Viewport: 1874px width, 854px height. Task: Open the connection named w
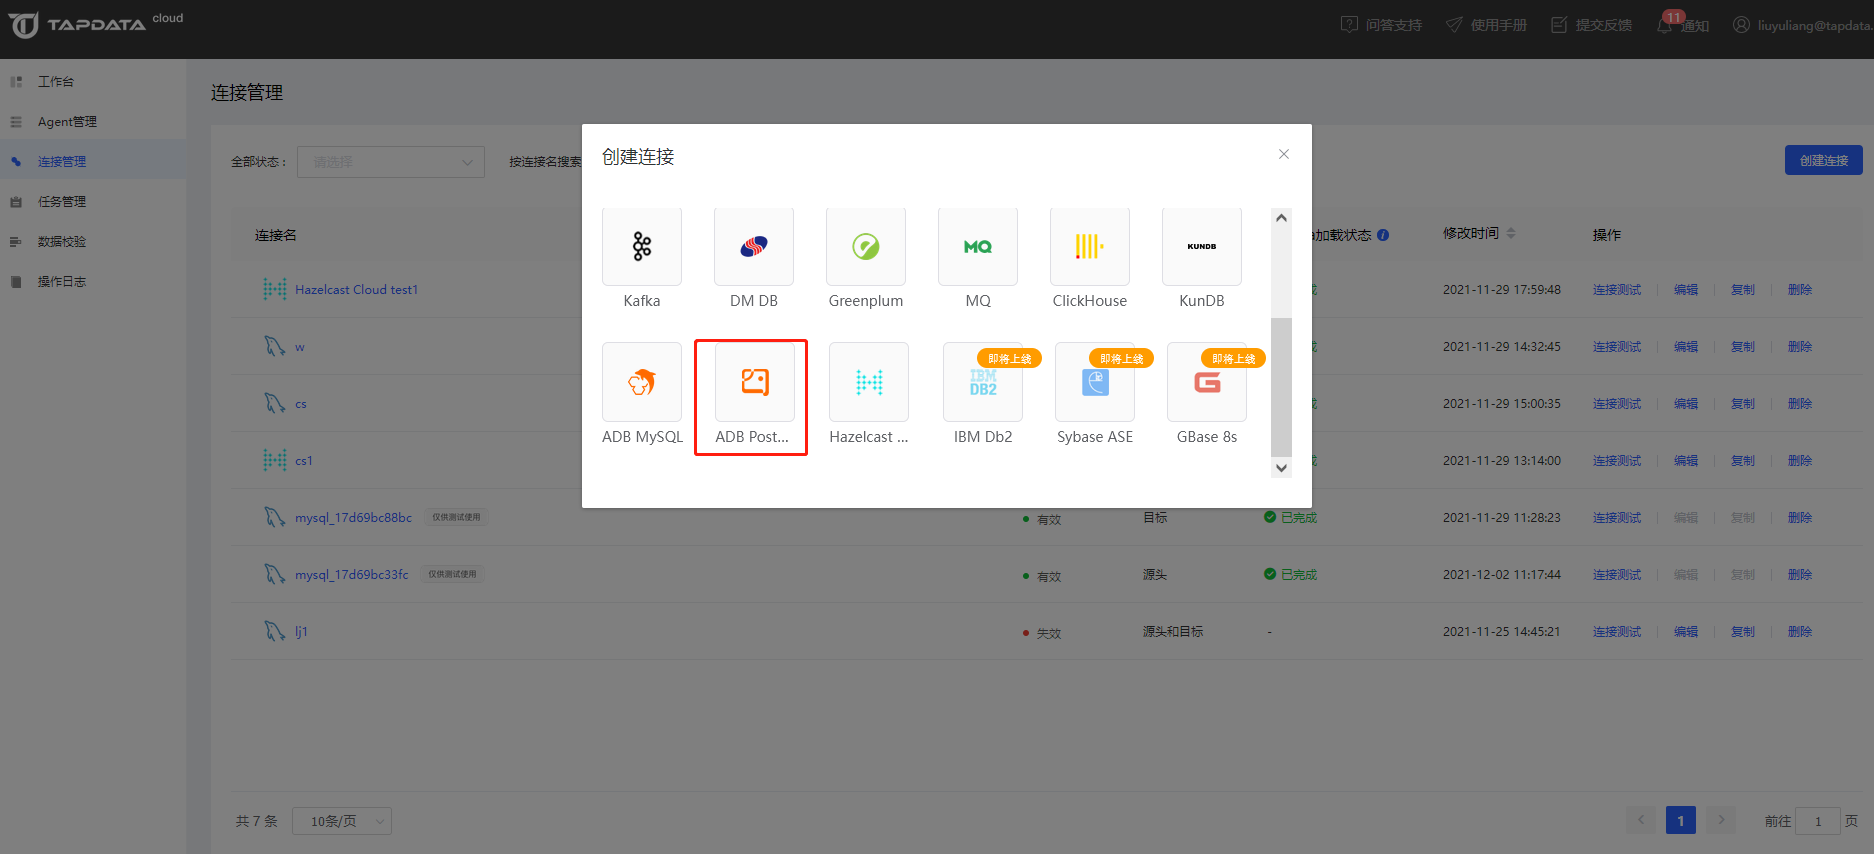(x=299, y=347)
